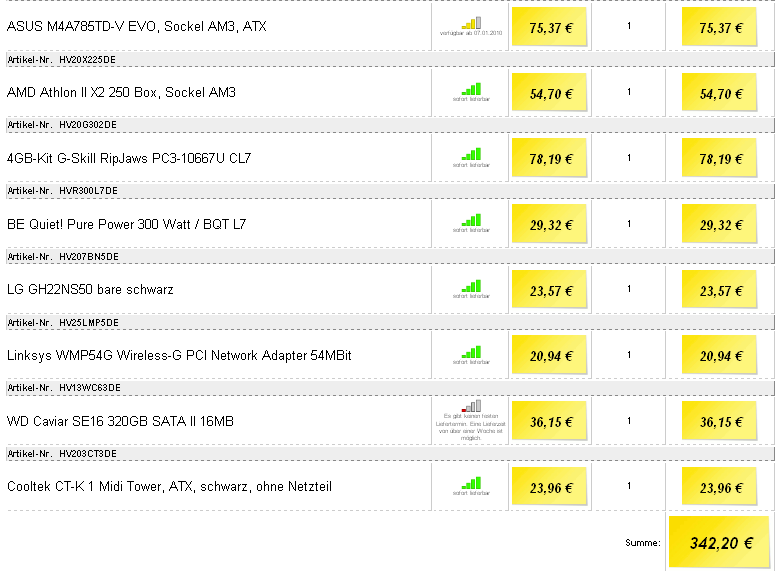Click LG GH22NS50 availability bars icon

point(471,286)
